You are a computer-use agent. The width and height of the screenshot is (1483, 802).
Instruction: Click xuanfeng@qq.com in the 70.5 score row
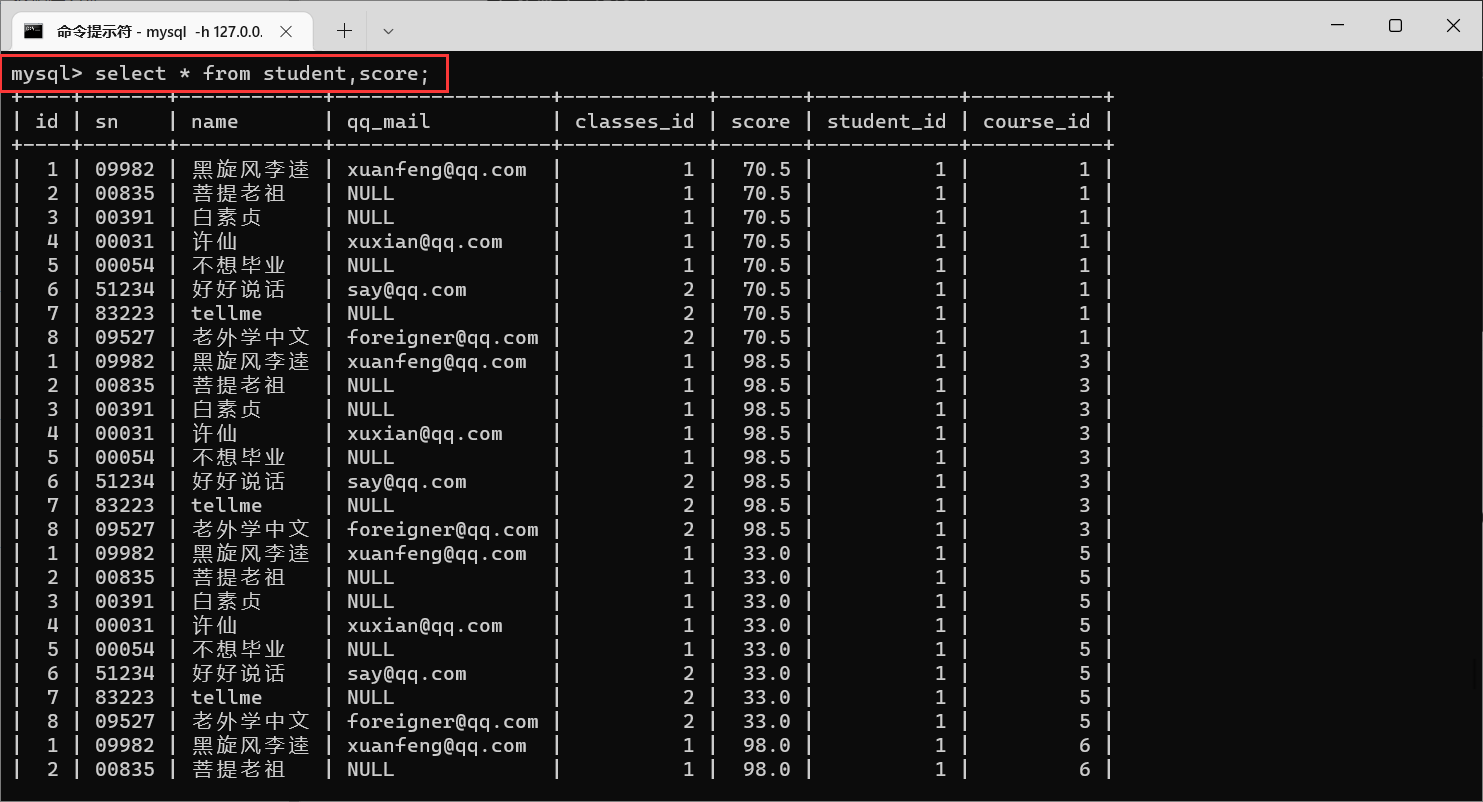coord(437,169)
